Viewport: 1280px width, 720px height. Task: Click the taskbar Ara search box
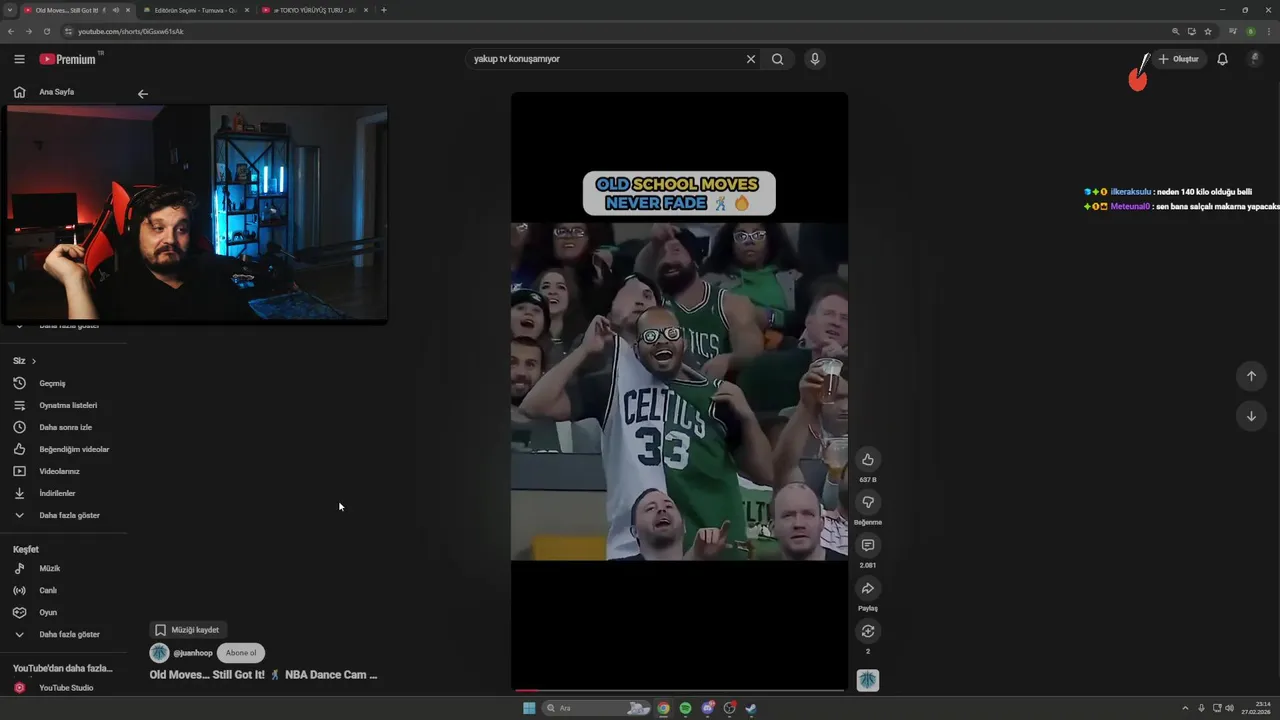click(597, 708)
